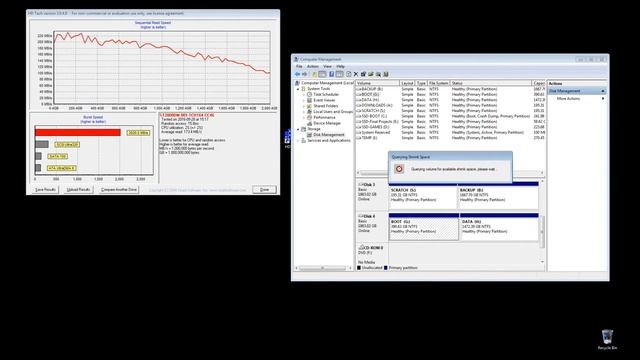Viewport: 640px width, 360px height.
Task: Click Save Results in HD Tach window
Action: pyautogui.click(x=45, y=190)
